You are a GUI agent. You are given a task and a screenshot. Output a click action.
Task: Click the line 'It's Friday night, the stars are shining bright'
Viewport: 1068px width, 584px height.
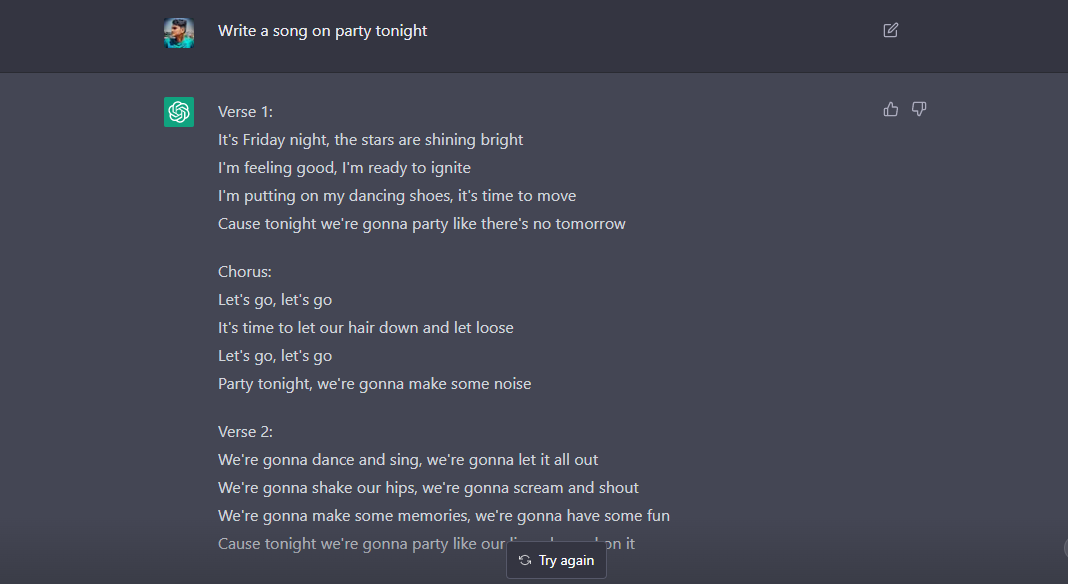[370, 140]
